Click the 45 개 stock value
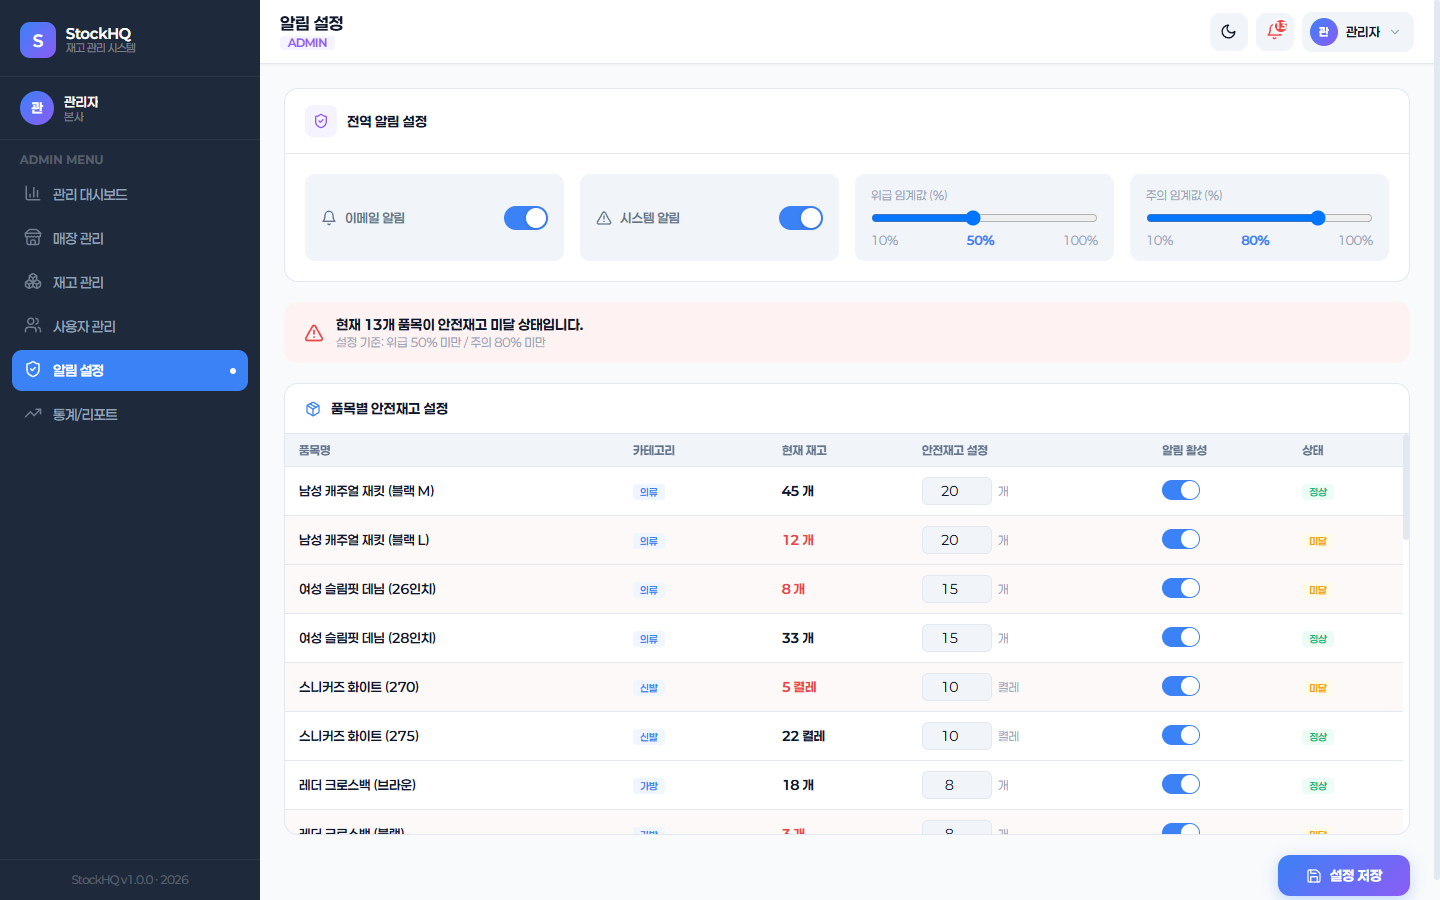1440x900 pixels. pos(798,491)
